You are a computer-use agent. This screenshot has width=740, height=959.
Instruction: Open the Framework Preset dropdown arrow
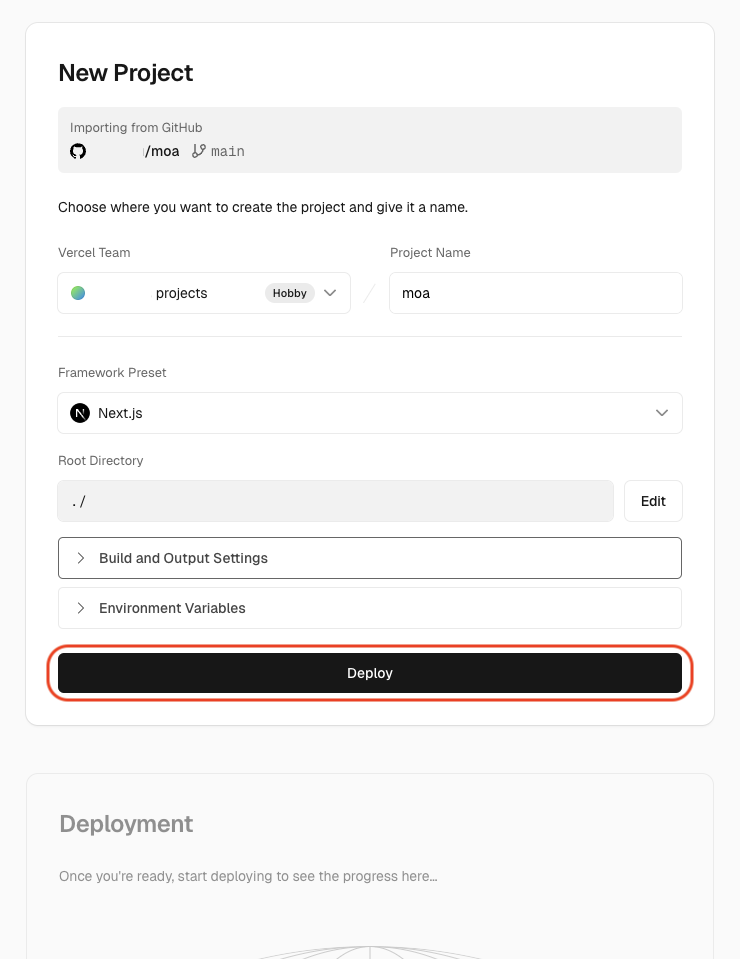tap(662, 413)
